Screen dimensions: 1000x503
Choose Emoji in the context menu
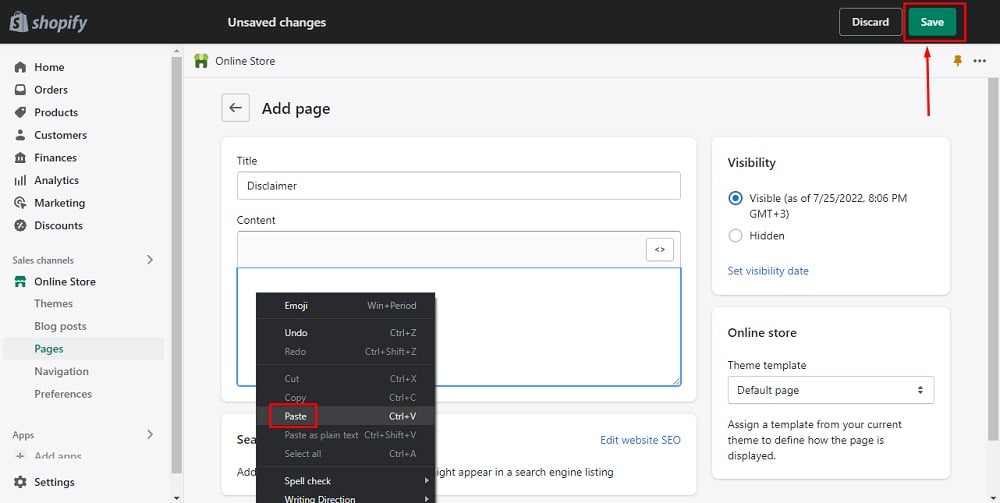(346, 305)
